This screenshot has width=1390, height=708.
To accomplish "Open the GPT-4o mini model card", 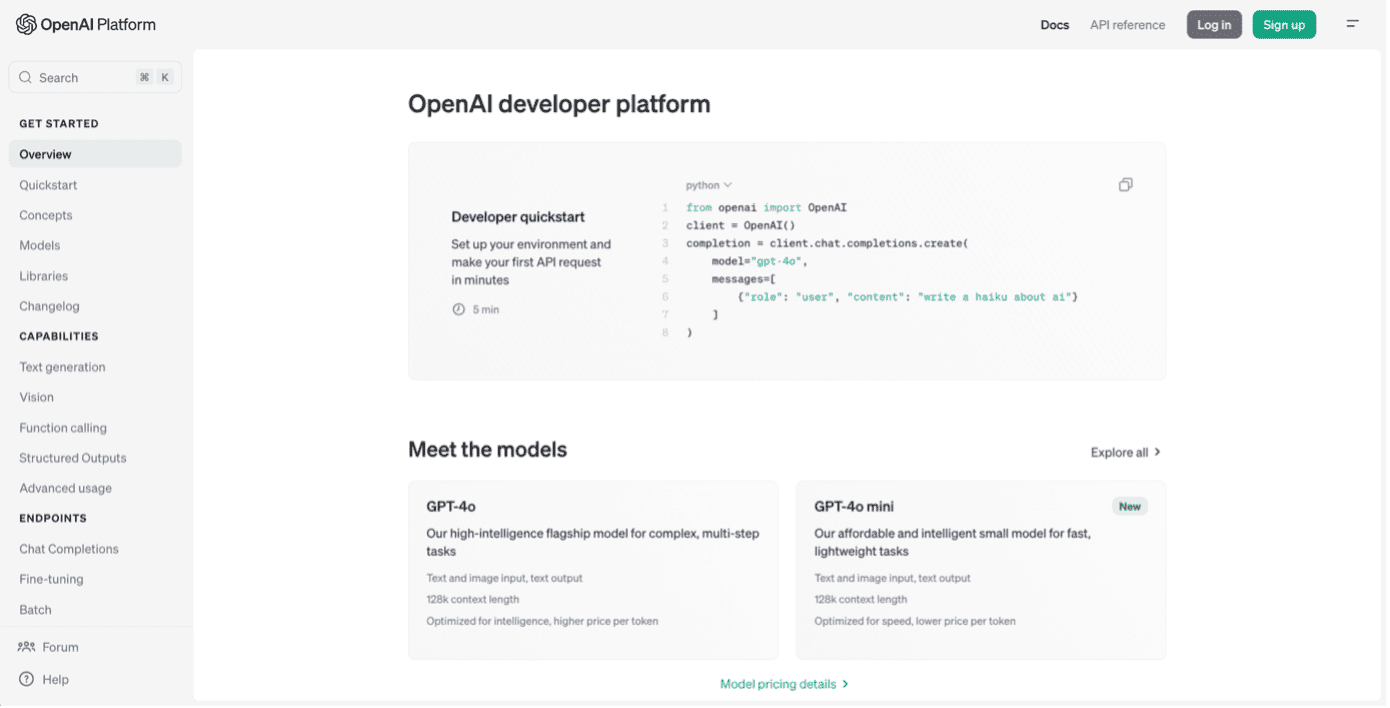I will [981, 570].
